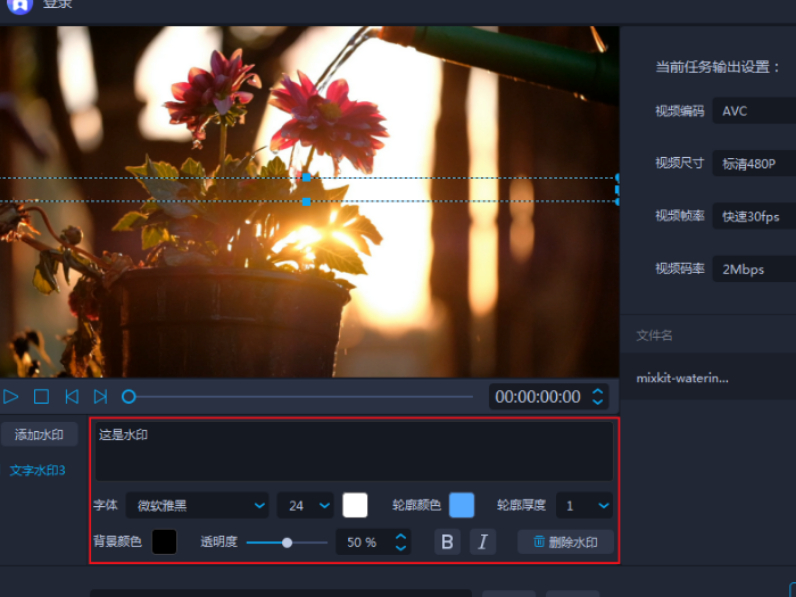The height and width of the screenshot is (597, 796).
Task: Open the 微软雅黑 font dropdown
Action: pos(197,506)
